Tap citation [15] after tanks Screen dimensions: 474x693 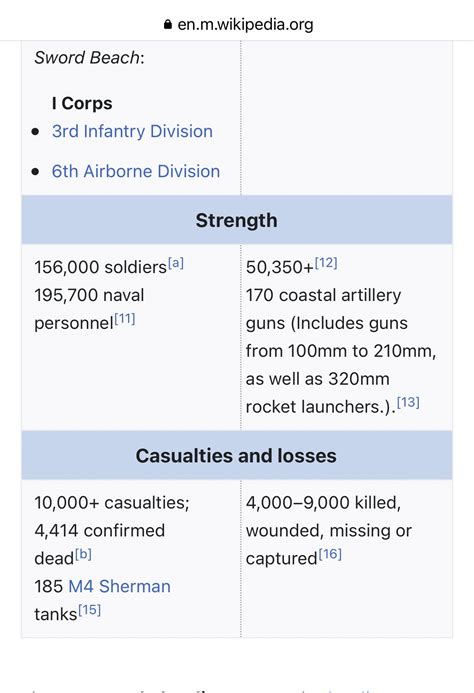point(90,610)
